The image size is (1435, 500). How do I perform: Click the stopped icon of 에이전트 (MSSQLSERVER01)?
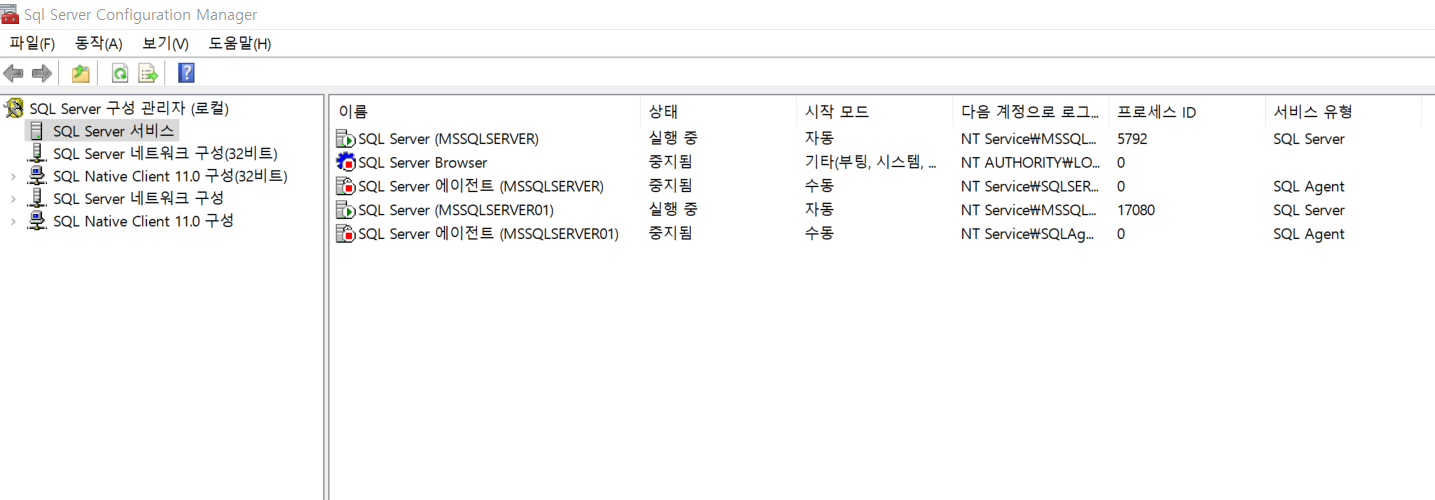(345, 234)
